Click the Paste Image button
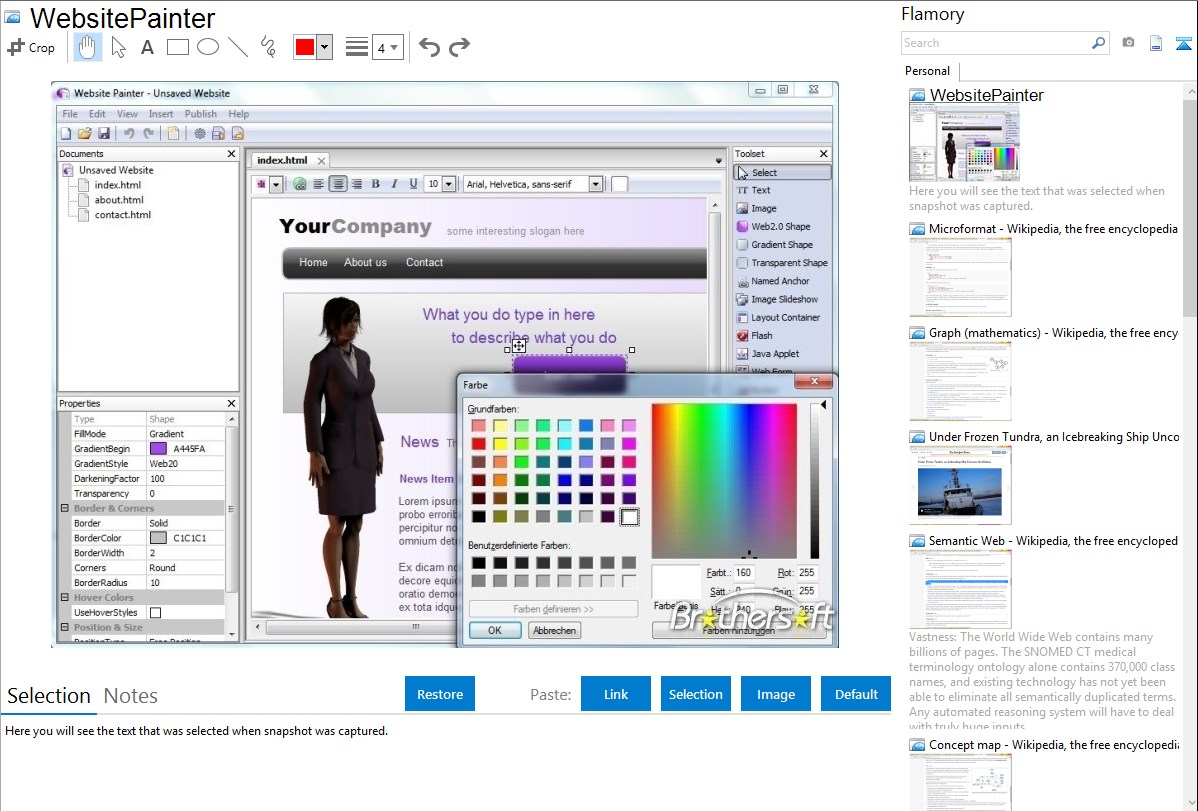 coord(776,694)
